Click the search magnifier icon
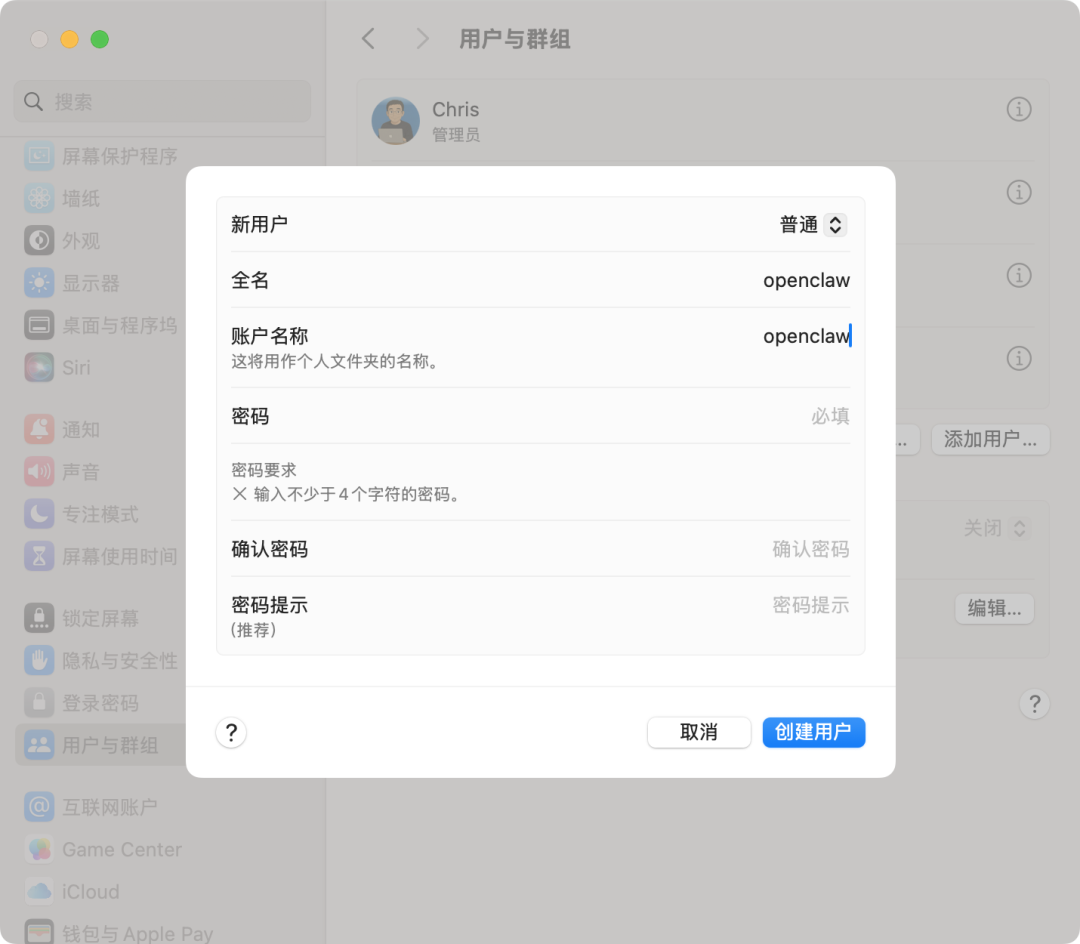Screen dimensions: 1080x944 pyautogui.click(x=33, y=102)
